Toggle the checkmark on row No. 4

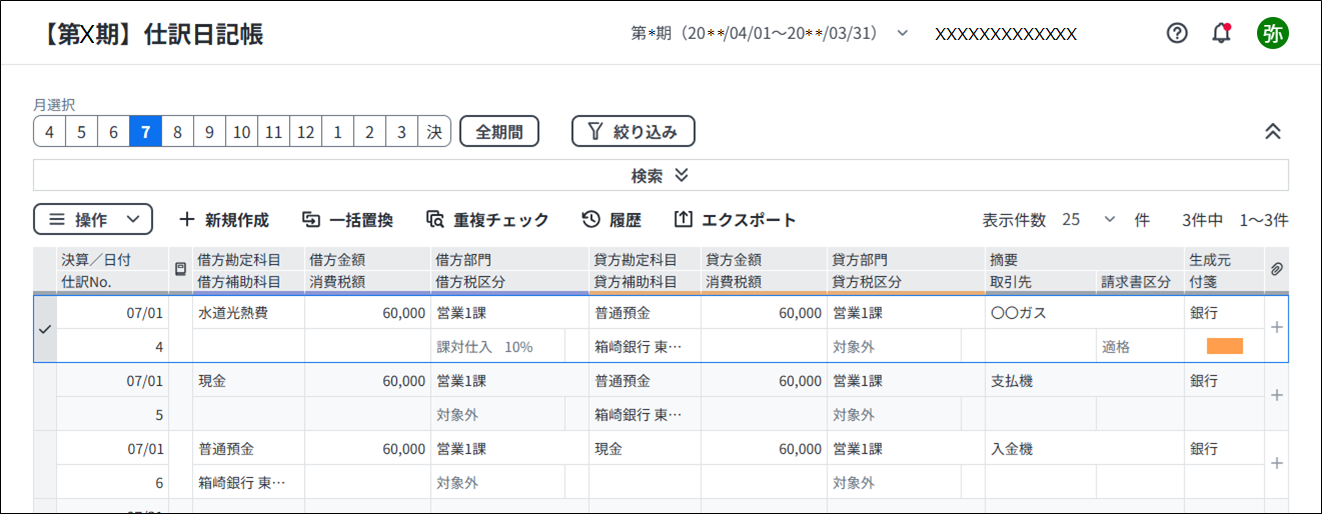point(44,328)
